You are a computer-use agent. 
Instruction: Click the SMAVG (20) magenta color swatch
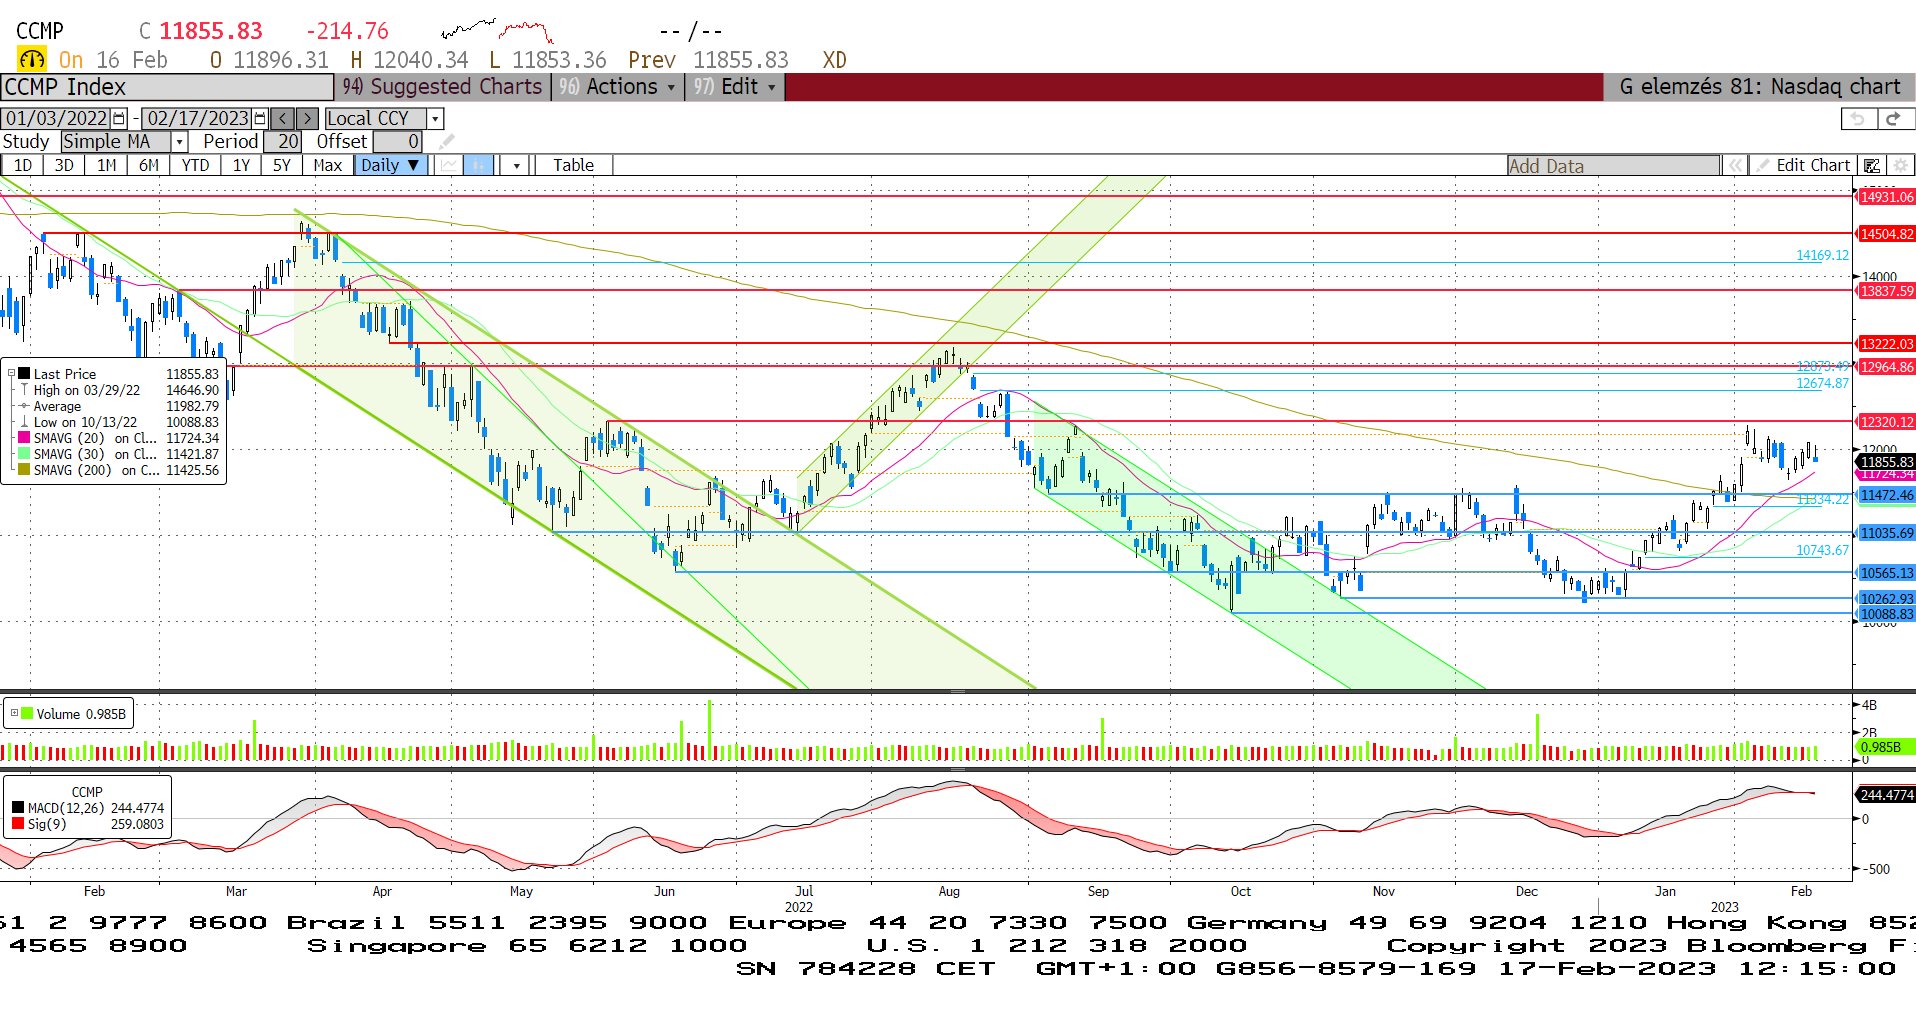[24, 437]
